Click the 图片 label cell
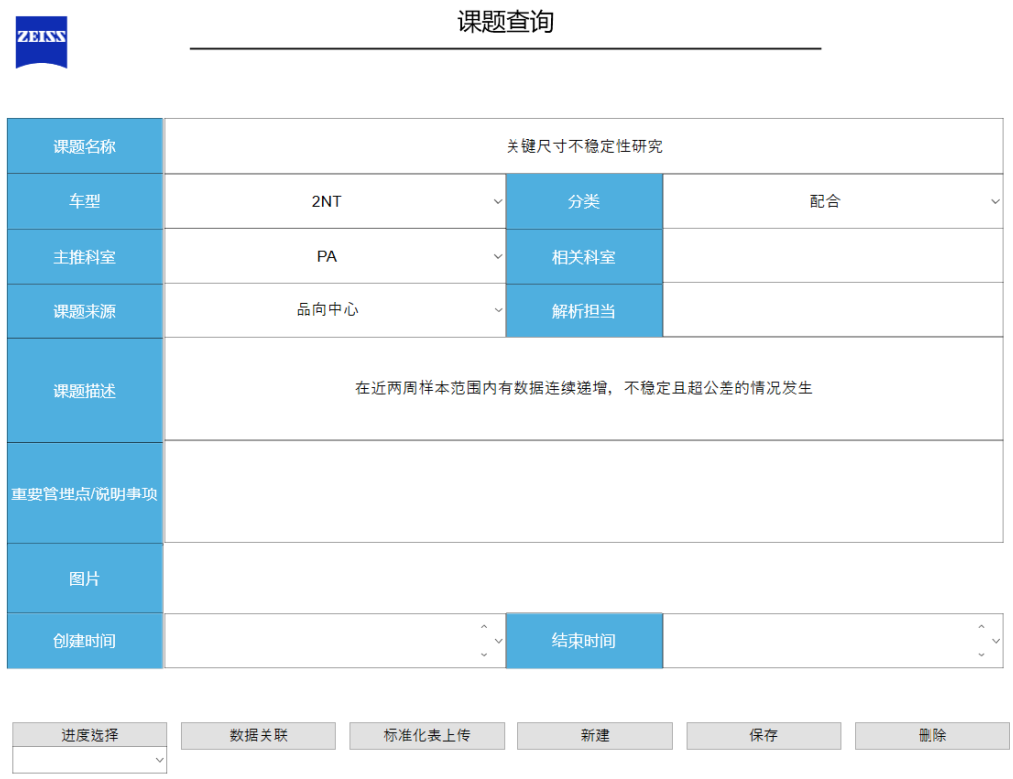 85,578
